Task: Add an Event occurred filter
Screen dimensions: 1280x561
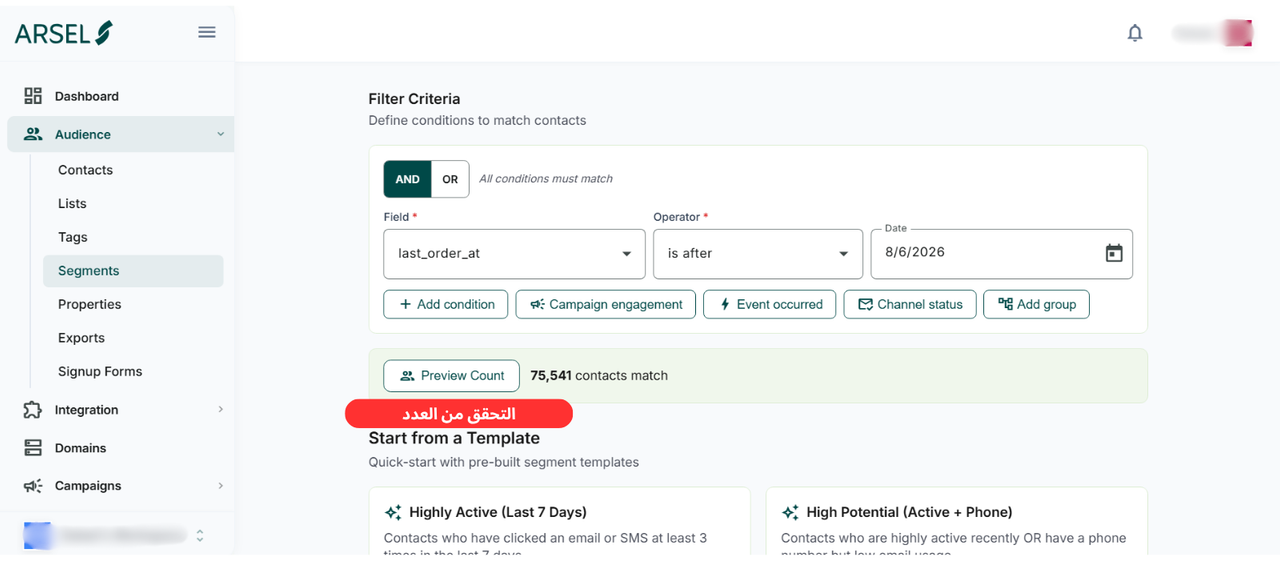Action: pyautogui.click(x=769, y=304)
